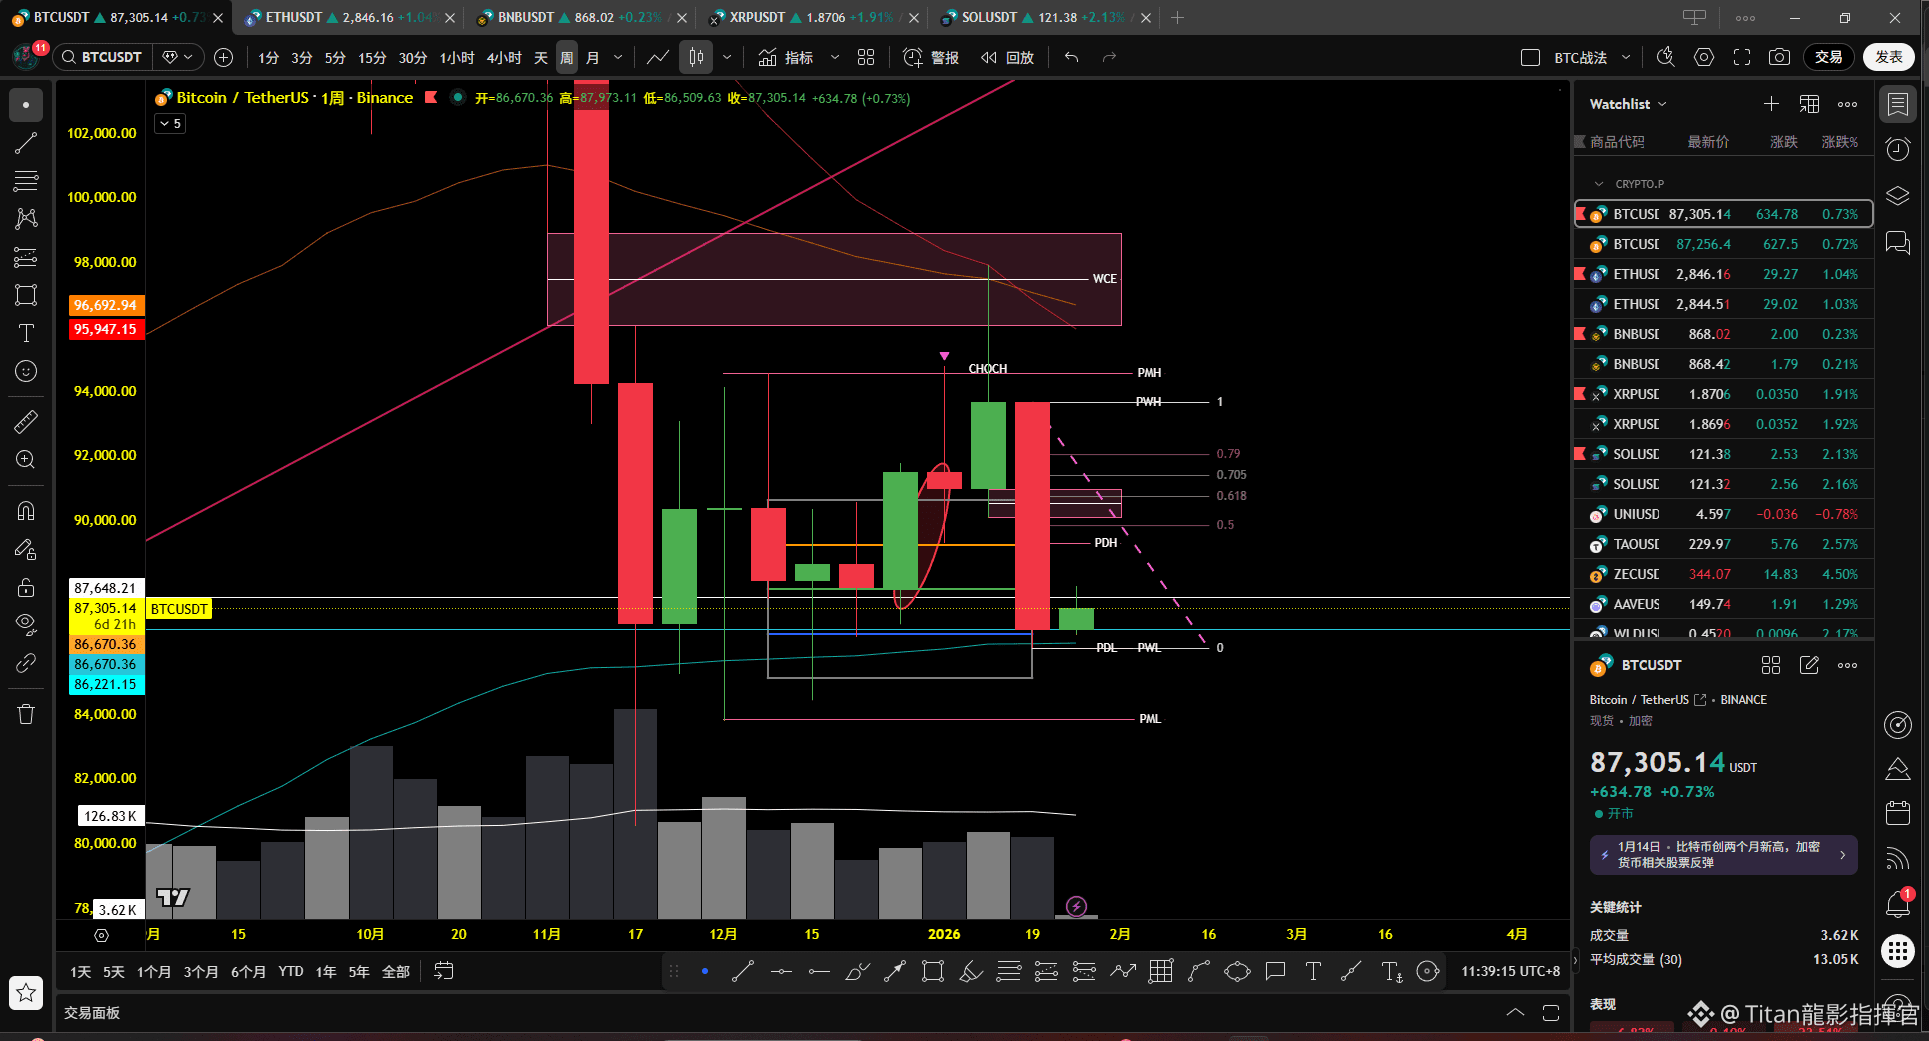Image resolution: width=1929 pixels, height=1041 pixels.
Task: Open the BTCUSDT symbol search field
Action: (103, 57)
